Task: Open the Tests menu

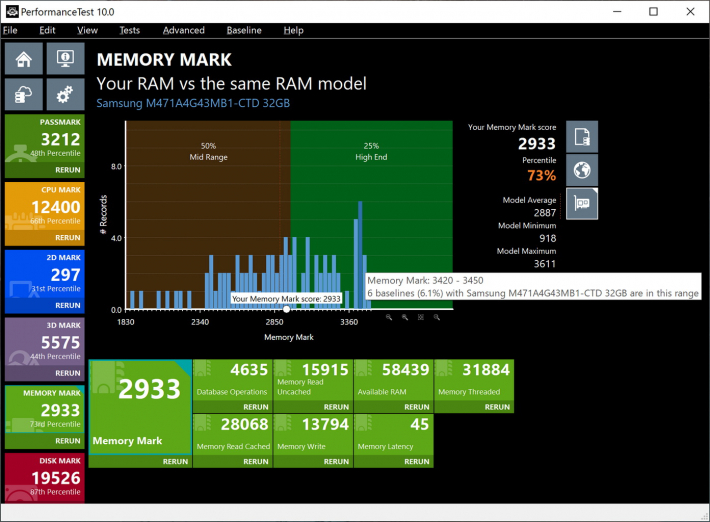Action: [x=129, y=31]
